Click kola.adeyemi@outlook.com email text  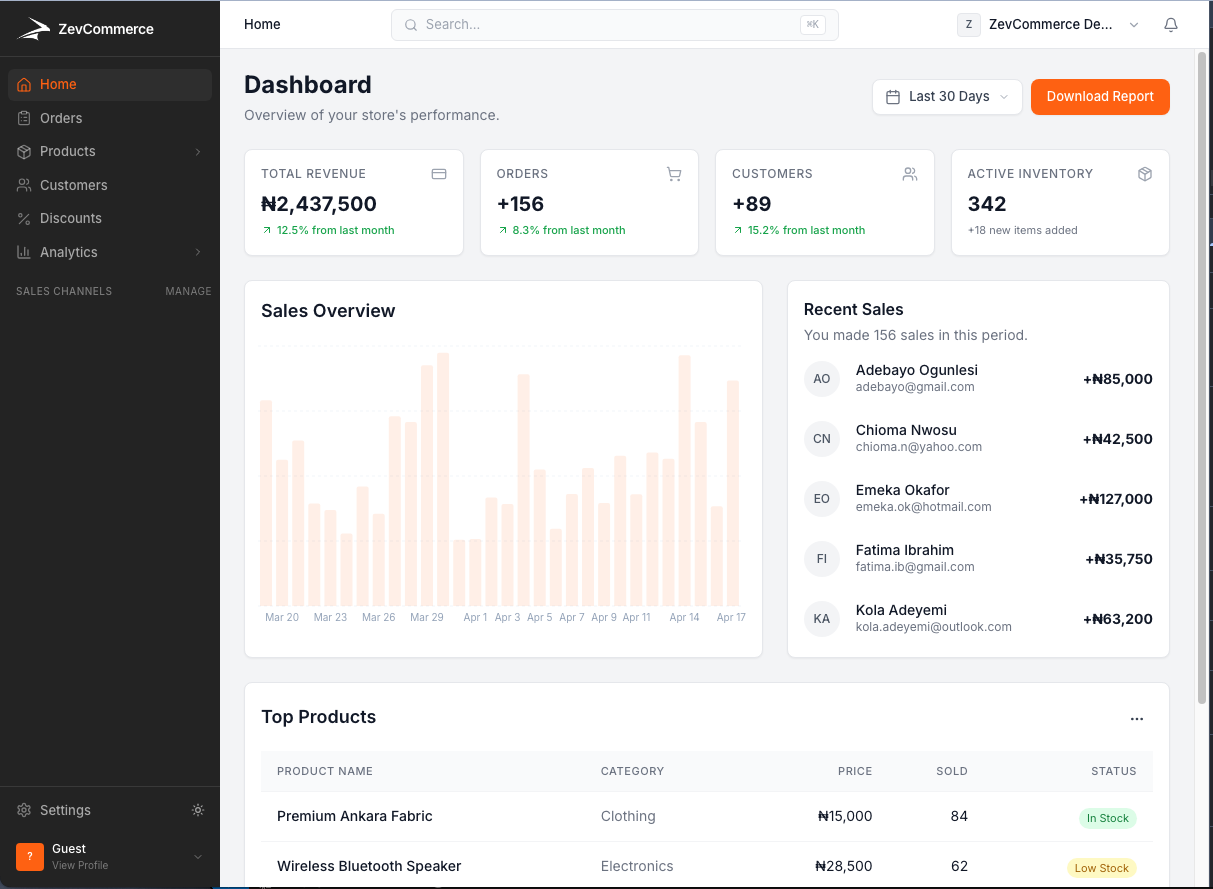[934, 627]
